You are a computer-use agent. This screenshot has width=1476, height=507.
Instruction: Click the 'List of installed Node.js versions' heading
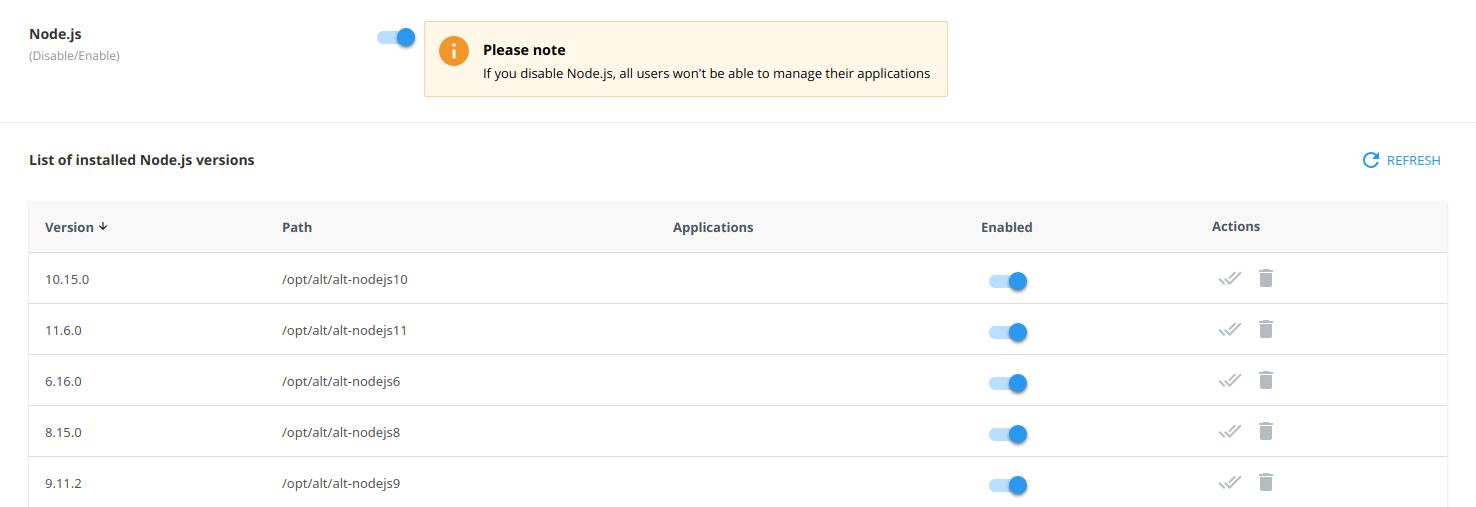pos(142,159)
